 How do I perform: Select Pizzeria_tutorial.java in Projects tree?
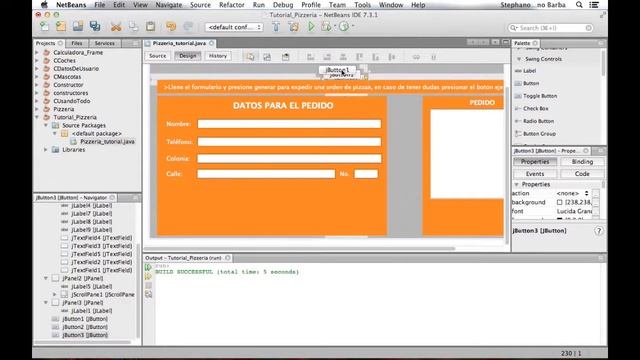pyautogui.click(x=107, y=142)
